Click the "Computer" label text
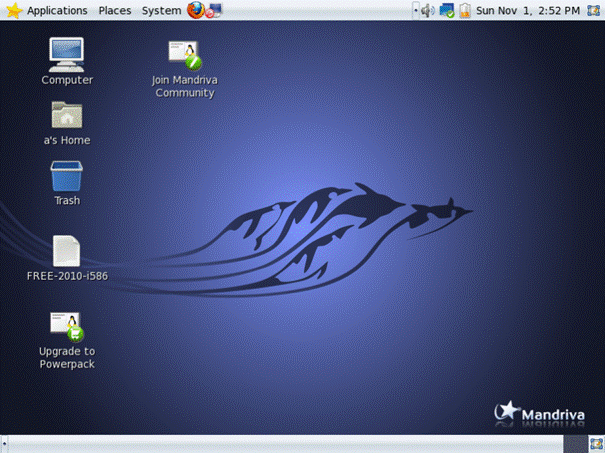The image size is (605, 453). tap(67, 80)
